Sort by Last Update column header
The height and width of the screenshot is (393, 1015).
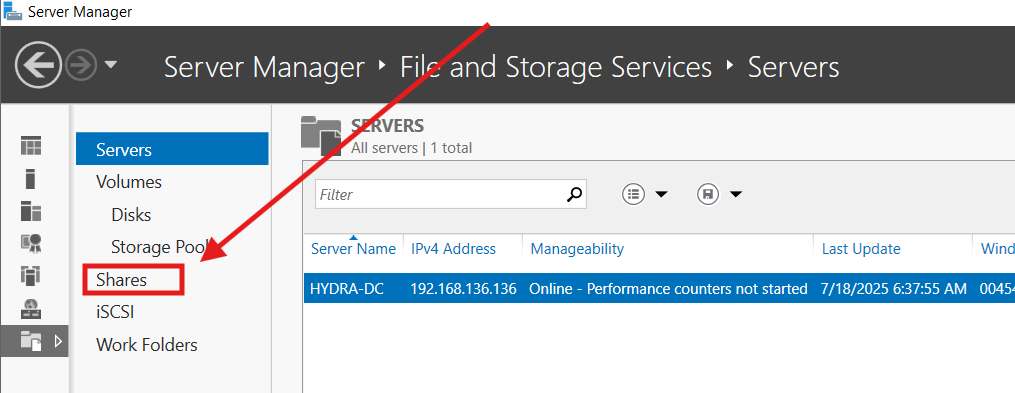[x=861, y=249]
